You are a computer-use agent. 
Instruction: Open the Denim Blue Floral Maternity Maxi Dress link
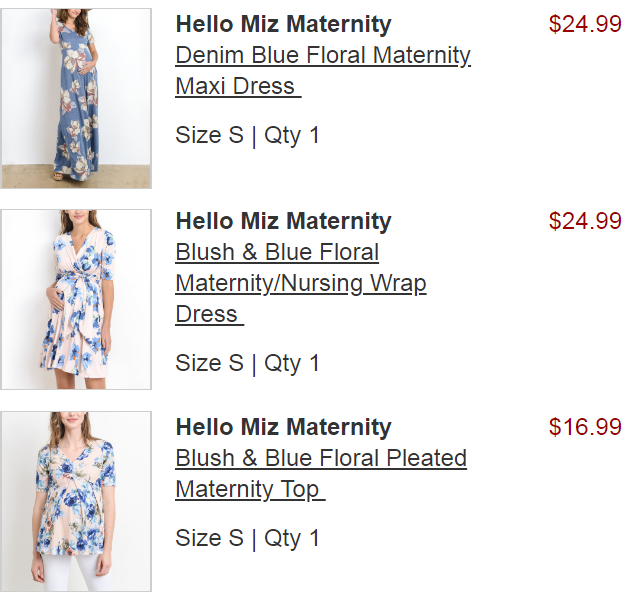tap(322, 56)
